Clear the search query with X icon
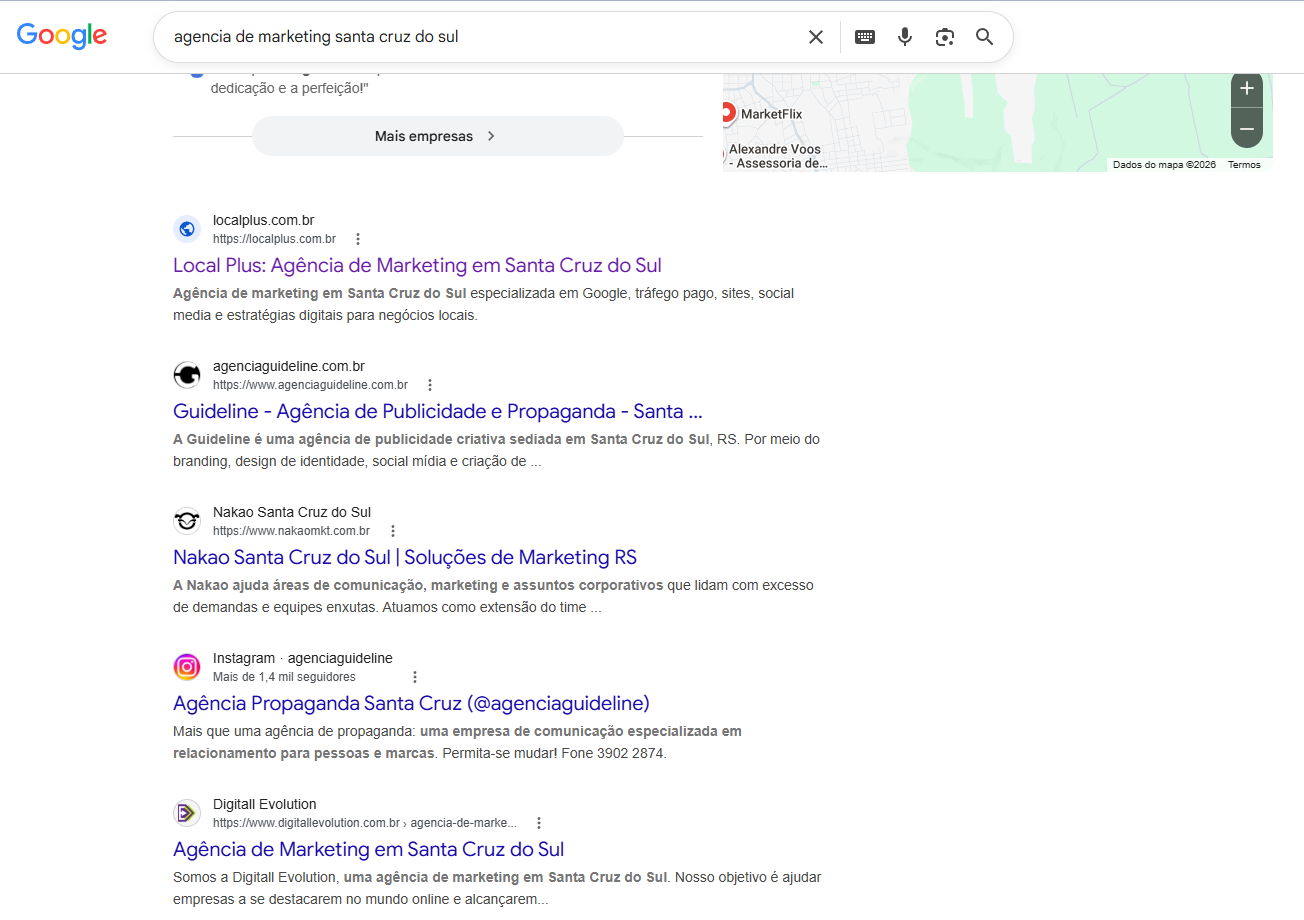 tap(816, 37)
